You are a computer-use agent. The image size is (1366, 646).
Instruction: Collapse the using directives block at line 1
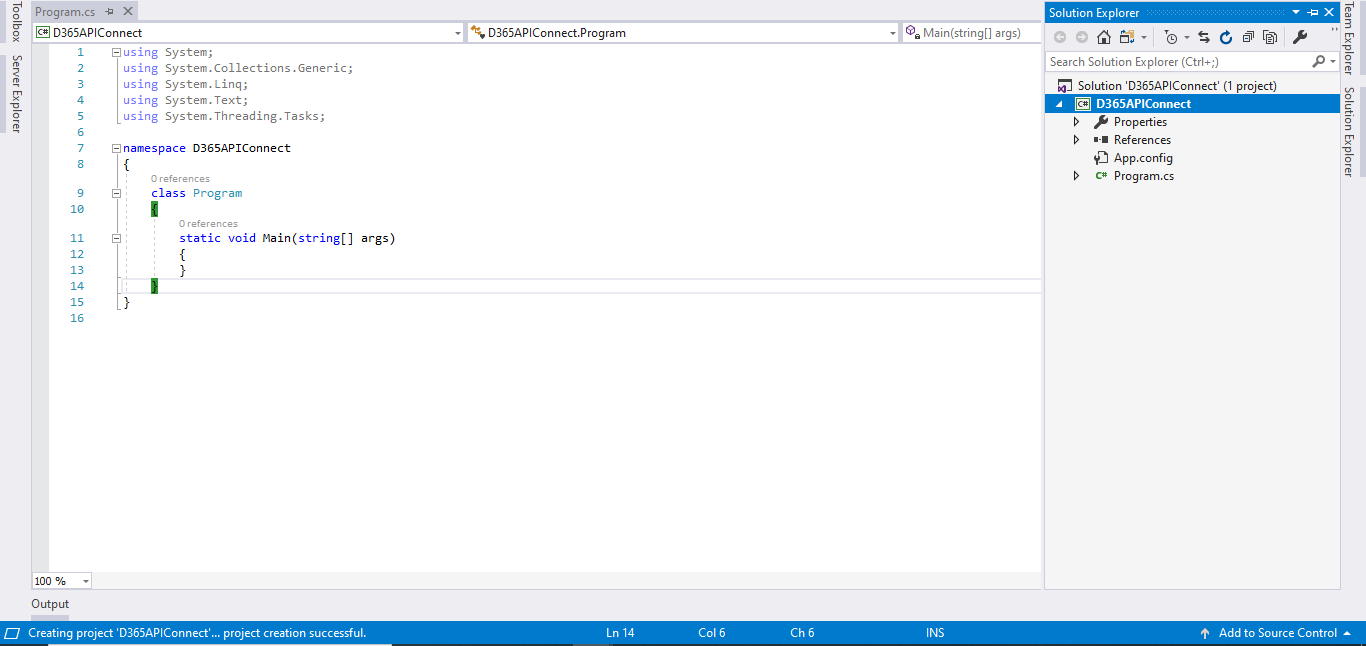click(117, 52)
